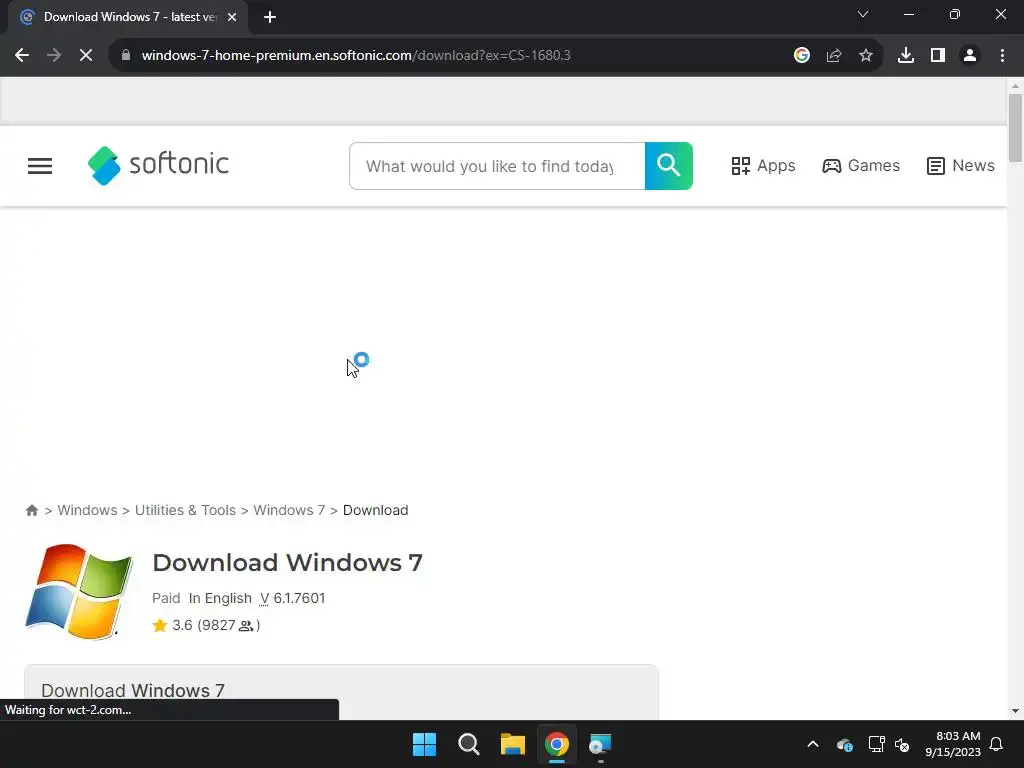Click the Download Windows 7 heading

pyautogui.click(x=287, y=562)
